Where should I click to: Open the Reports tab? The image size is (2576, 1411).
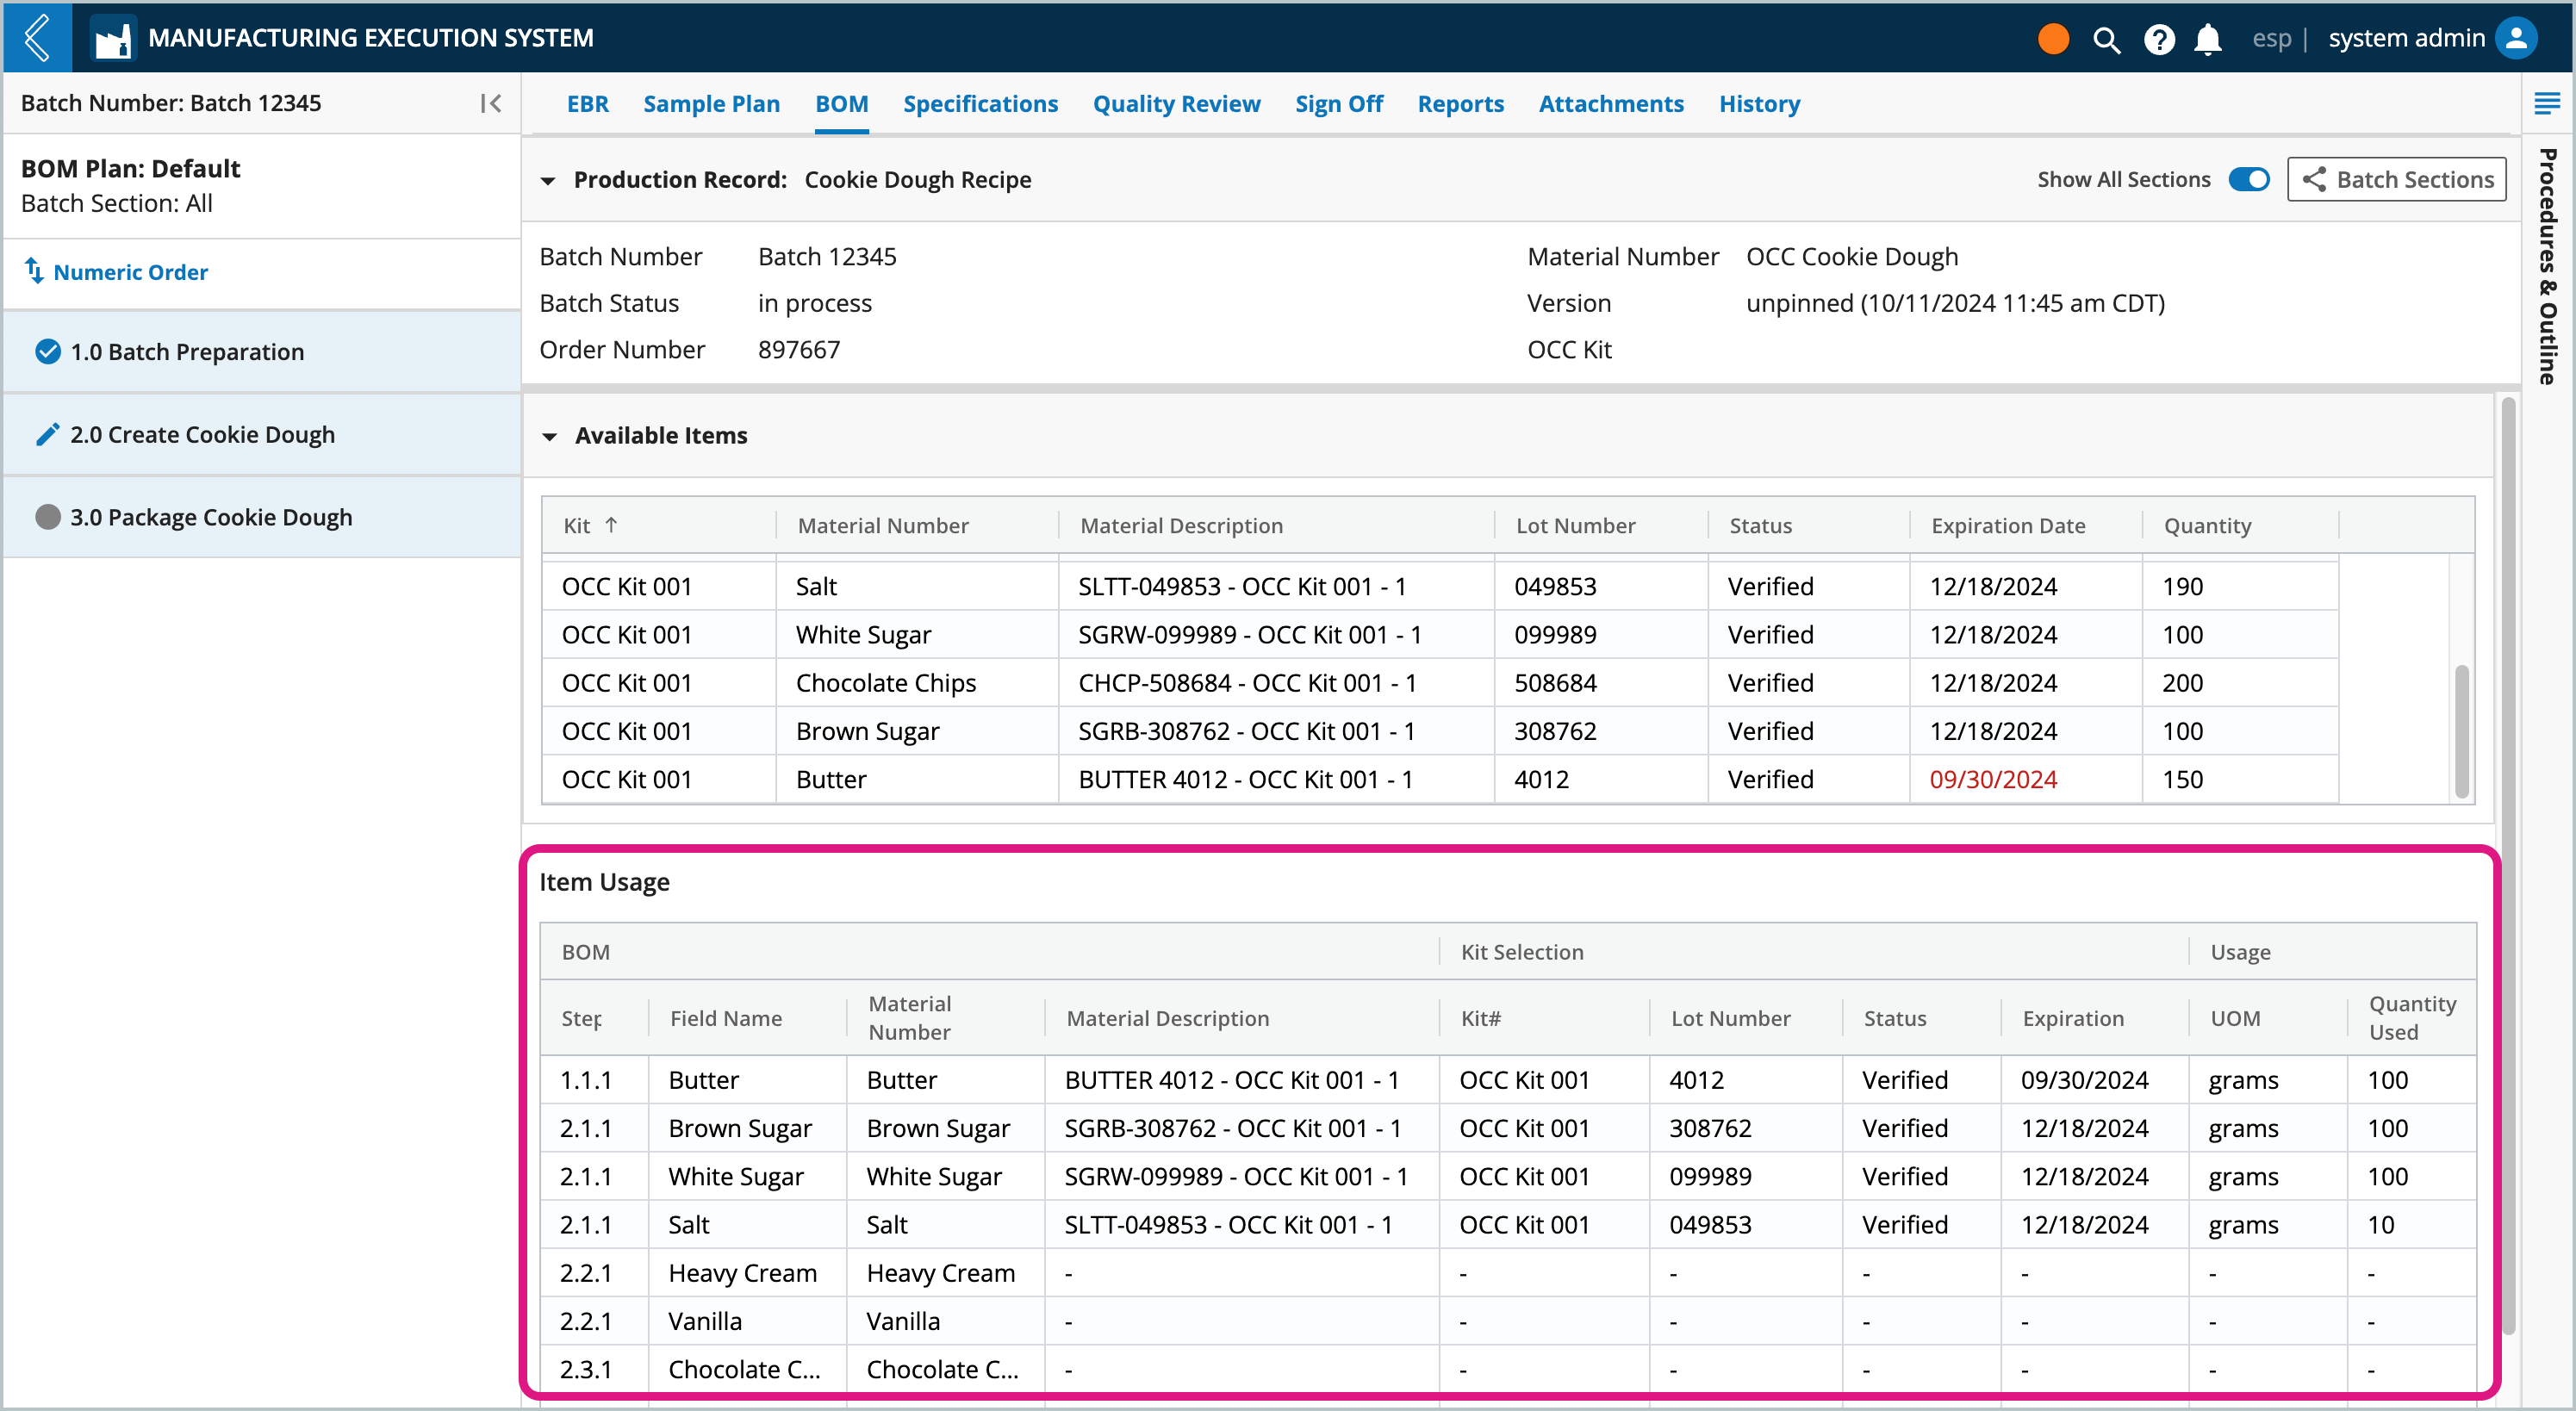tap(1460, 103)
